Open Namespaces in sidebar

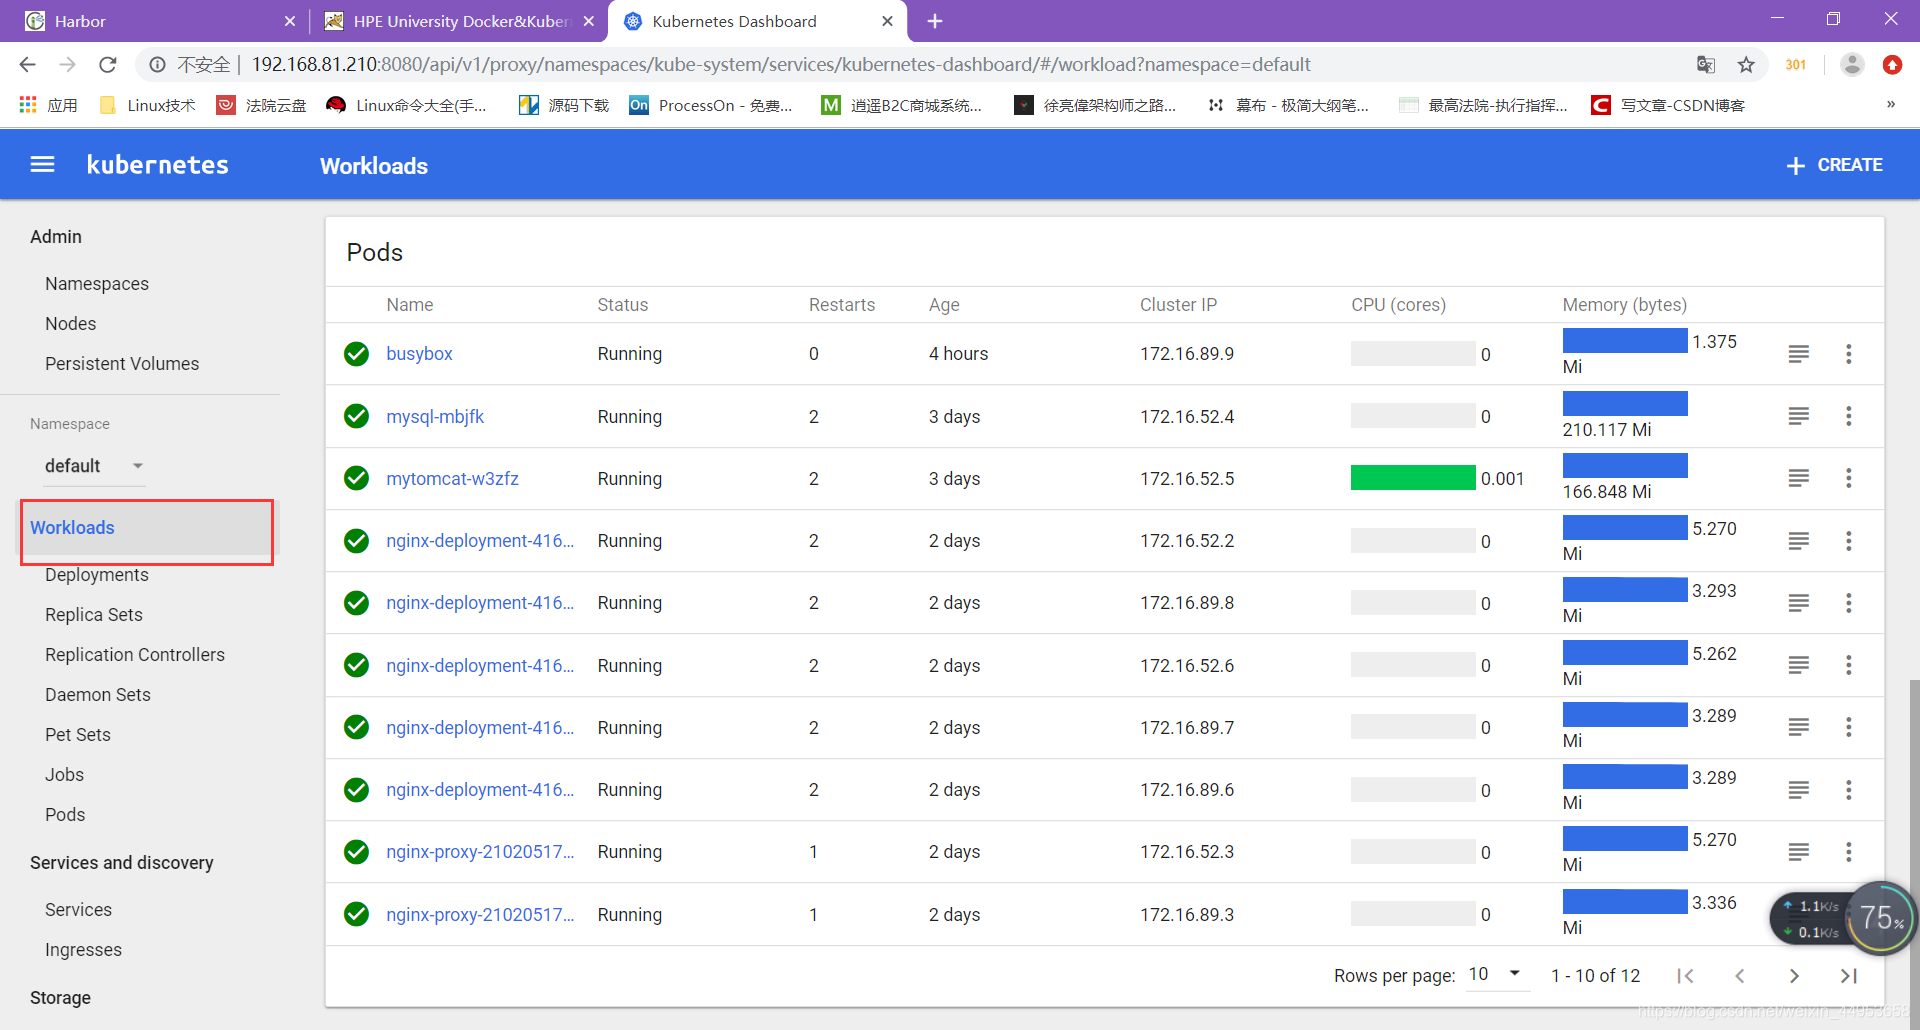pos(97,284)
